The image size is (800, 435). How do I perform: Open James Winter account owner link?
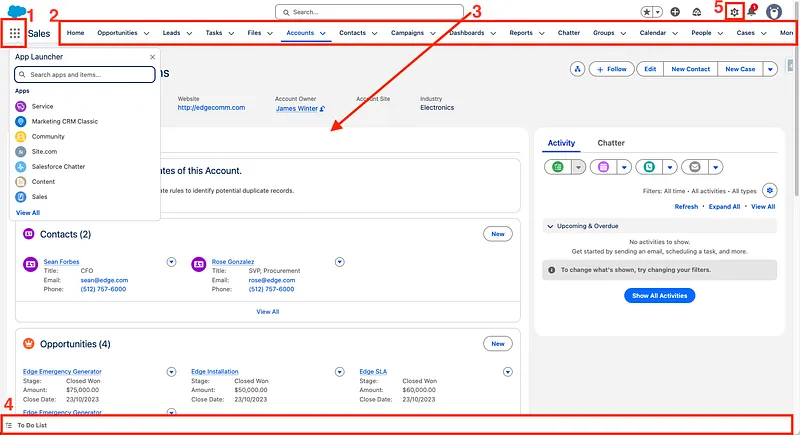point(297,109)
